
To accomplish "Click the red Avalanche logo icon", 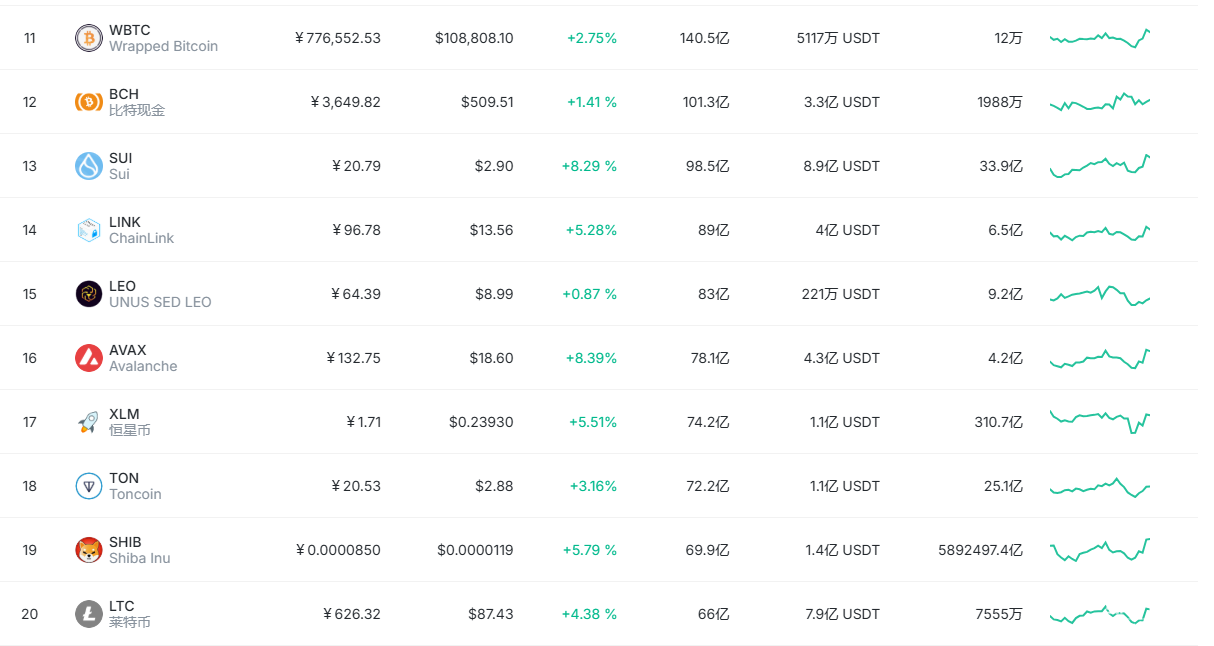I will tap(89, 358).
